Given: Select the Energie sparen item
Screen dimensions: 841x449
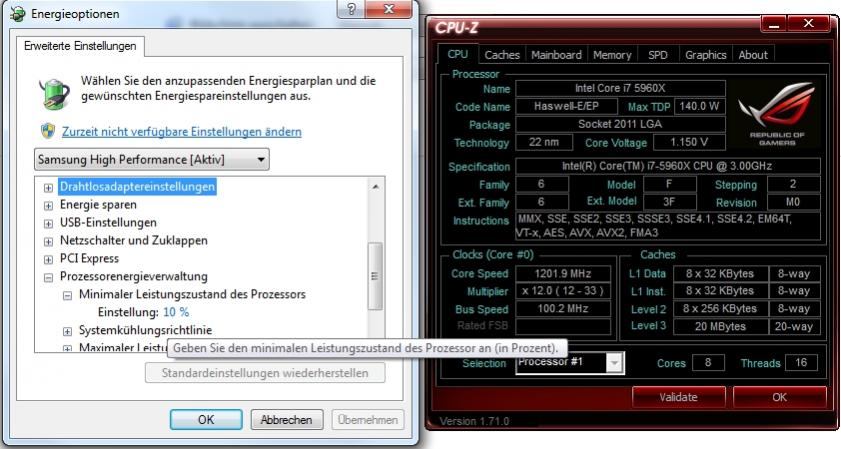Looking at the screenshot, I should 98,204.
